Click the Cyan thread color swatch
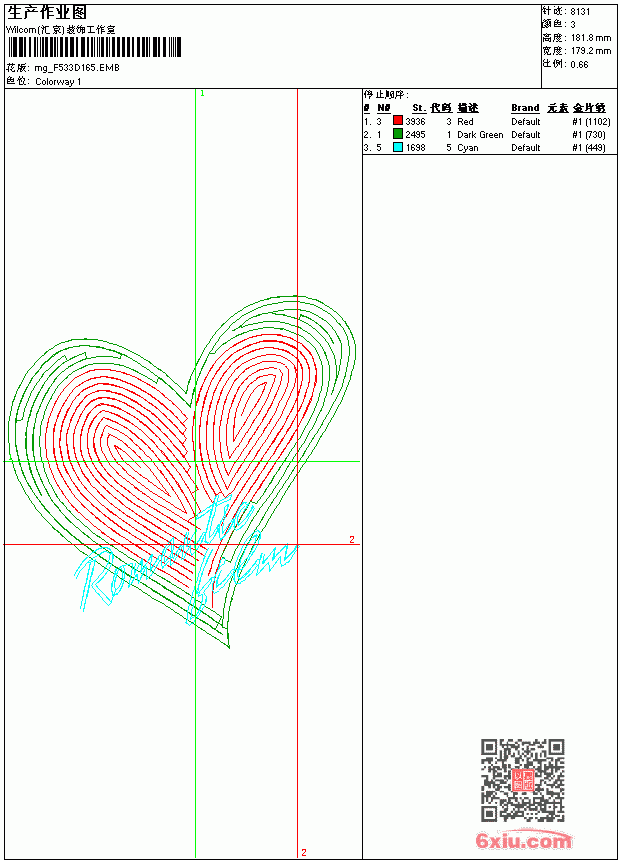Image resolution: width=620 pixels, height=860 pixels. [x=398, y=147]
